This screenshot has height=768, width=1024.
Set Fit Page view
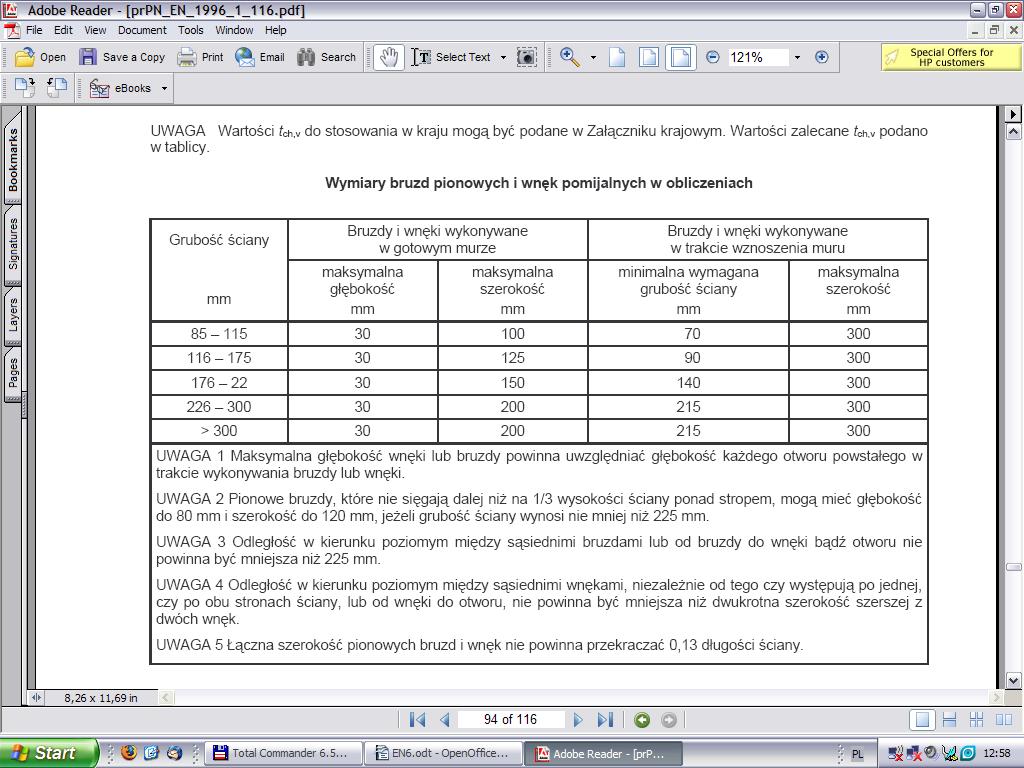tap(648, 57)
